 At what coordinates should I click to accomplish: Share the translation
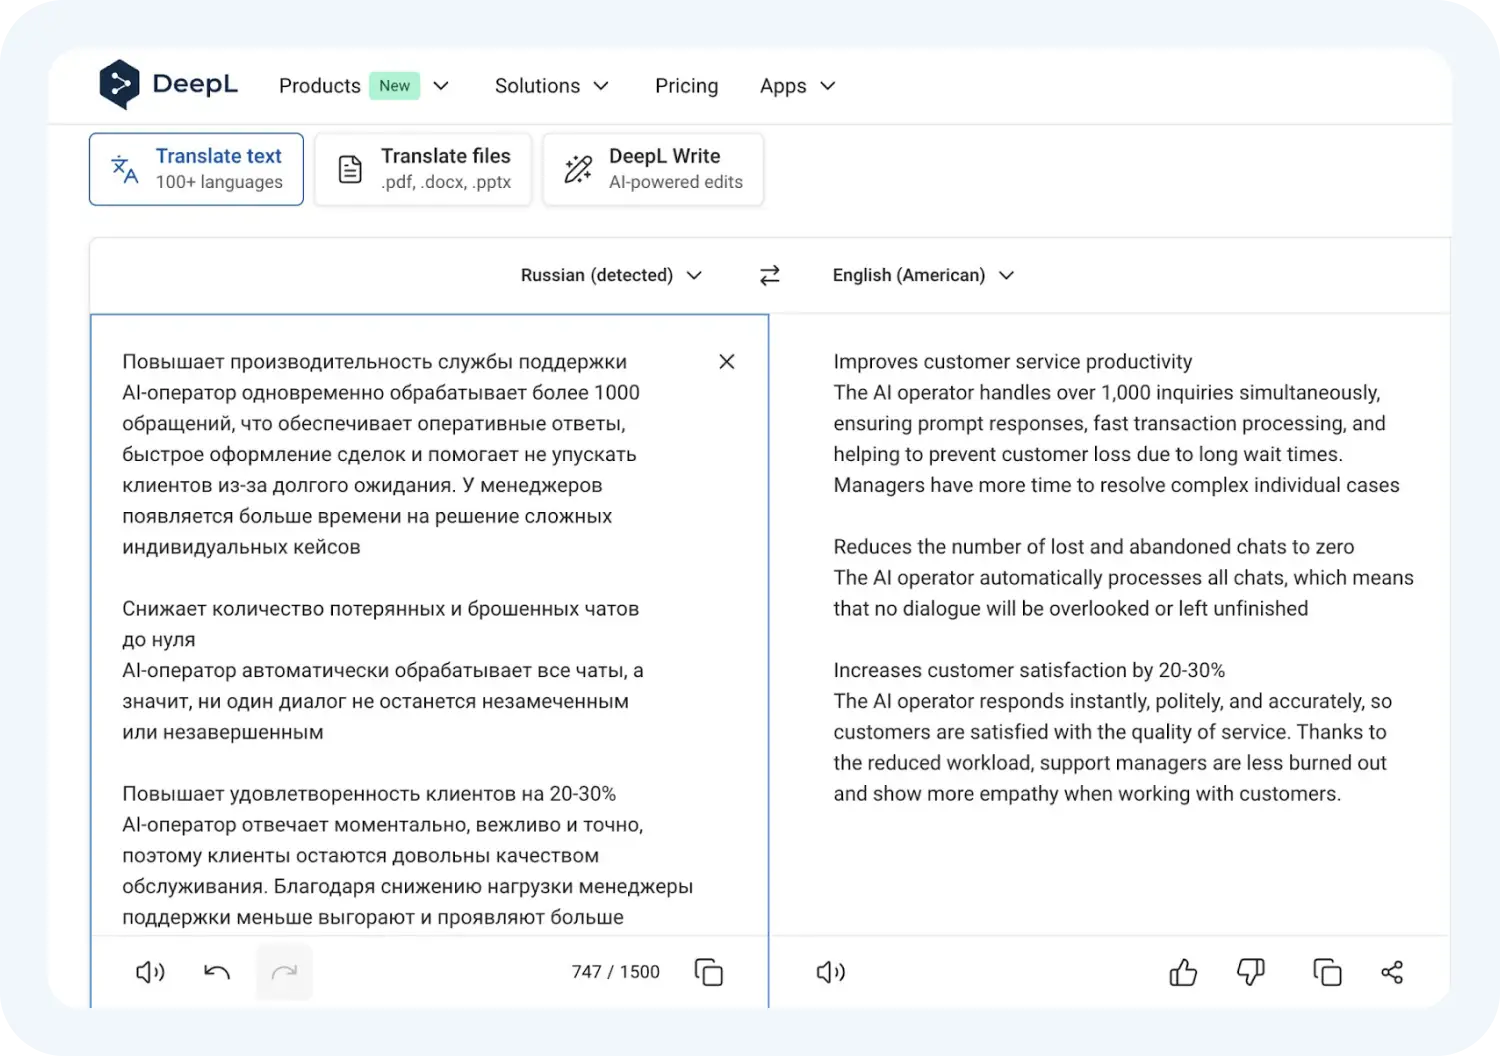(x=1392, y=971)
